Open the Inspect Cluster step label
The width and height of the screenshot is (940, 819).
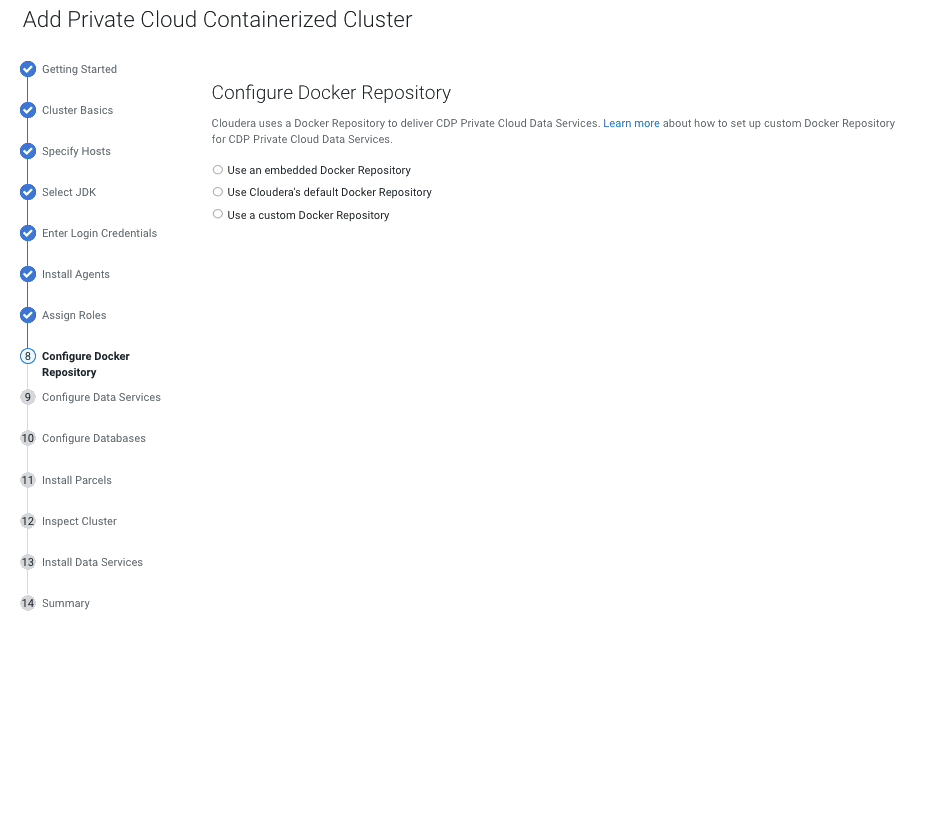coord(79,522)
